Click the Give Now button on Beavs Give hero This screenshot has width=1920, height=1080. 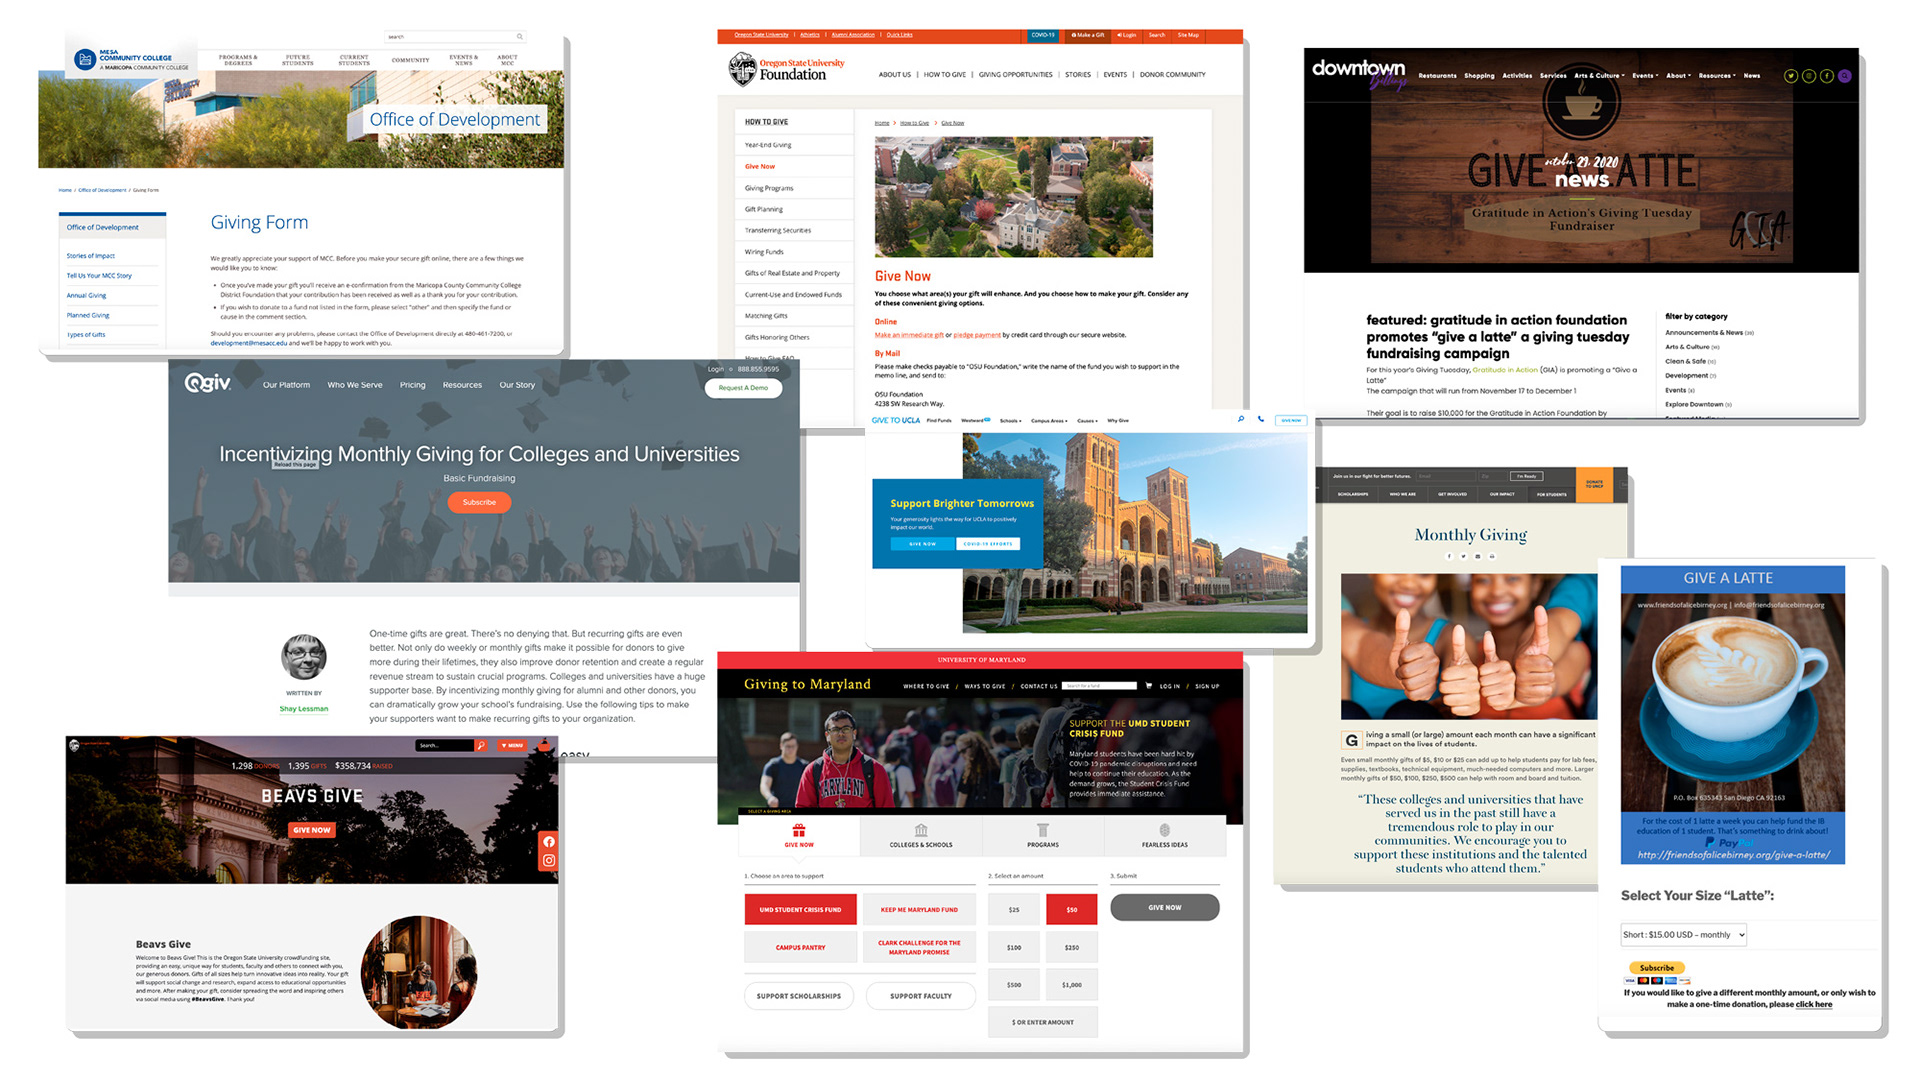coord(312,830)
